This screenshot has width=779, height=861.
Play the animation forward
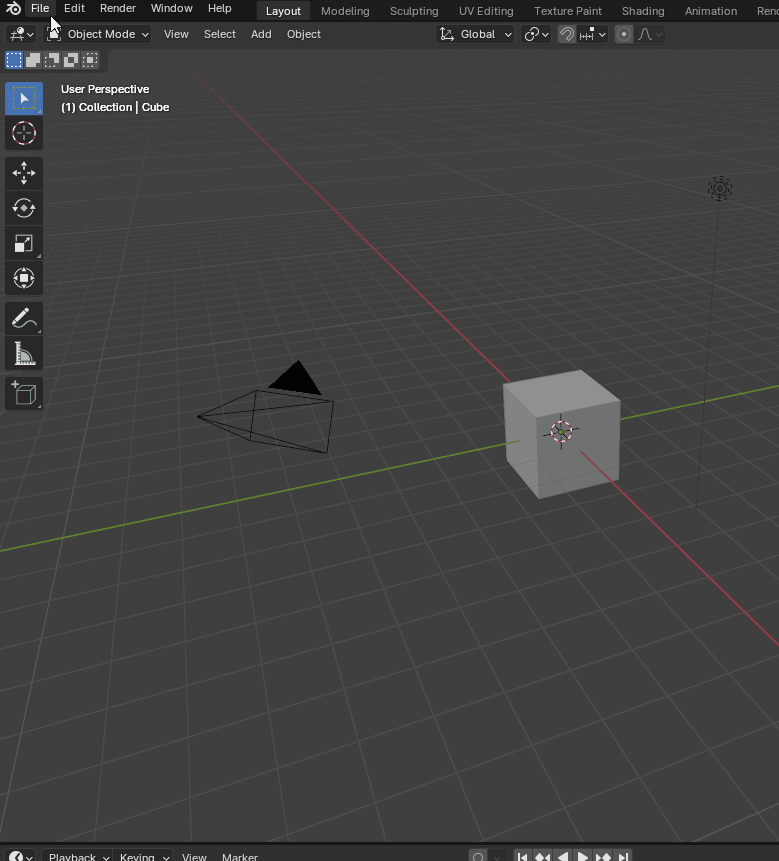pyautogui.click(x=583, y=856)
